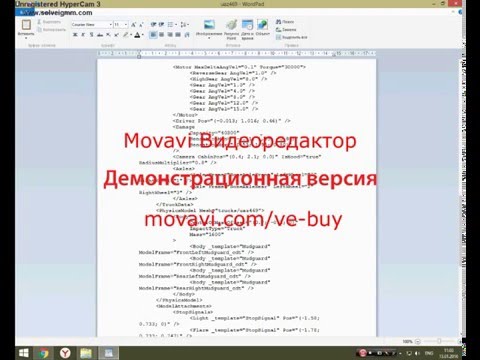Toggle strikethrough formatting

coord(100,35)
